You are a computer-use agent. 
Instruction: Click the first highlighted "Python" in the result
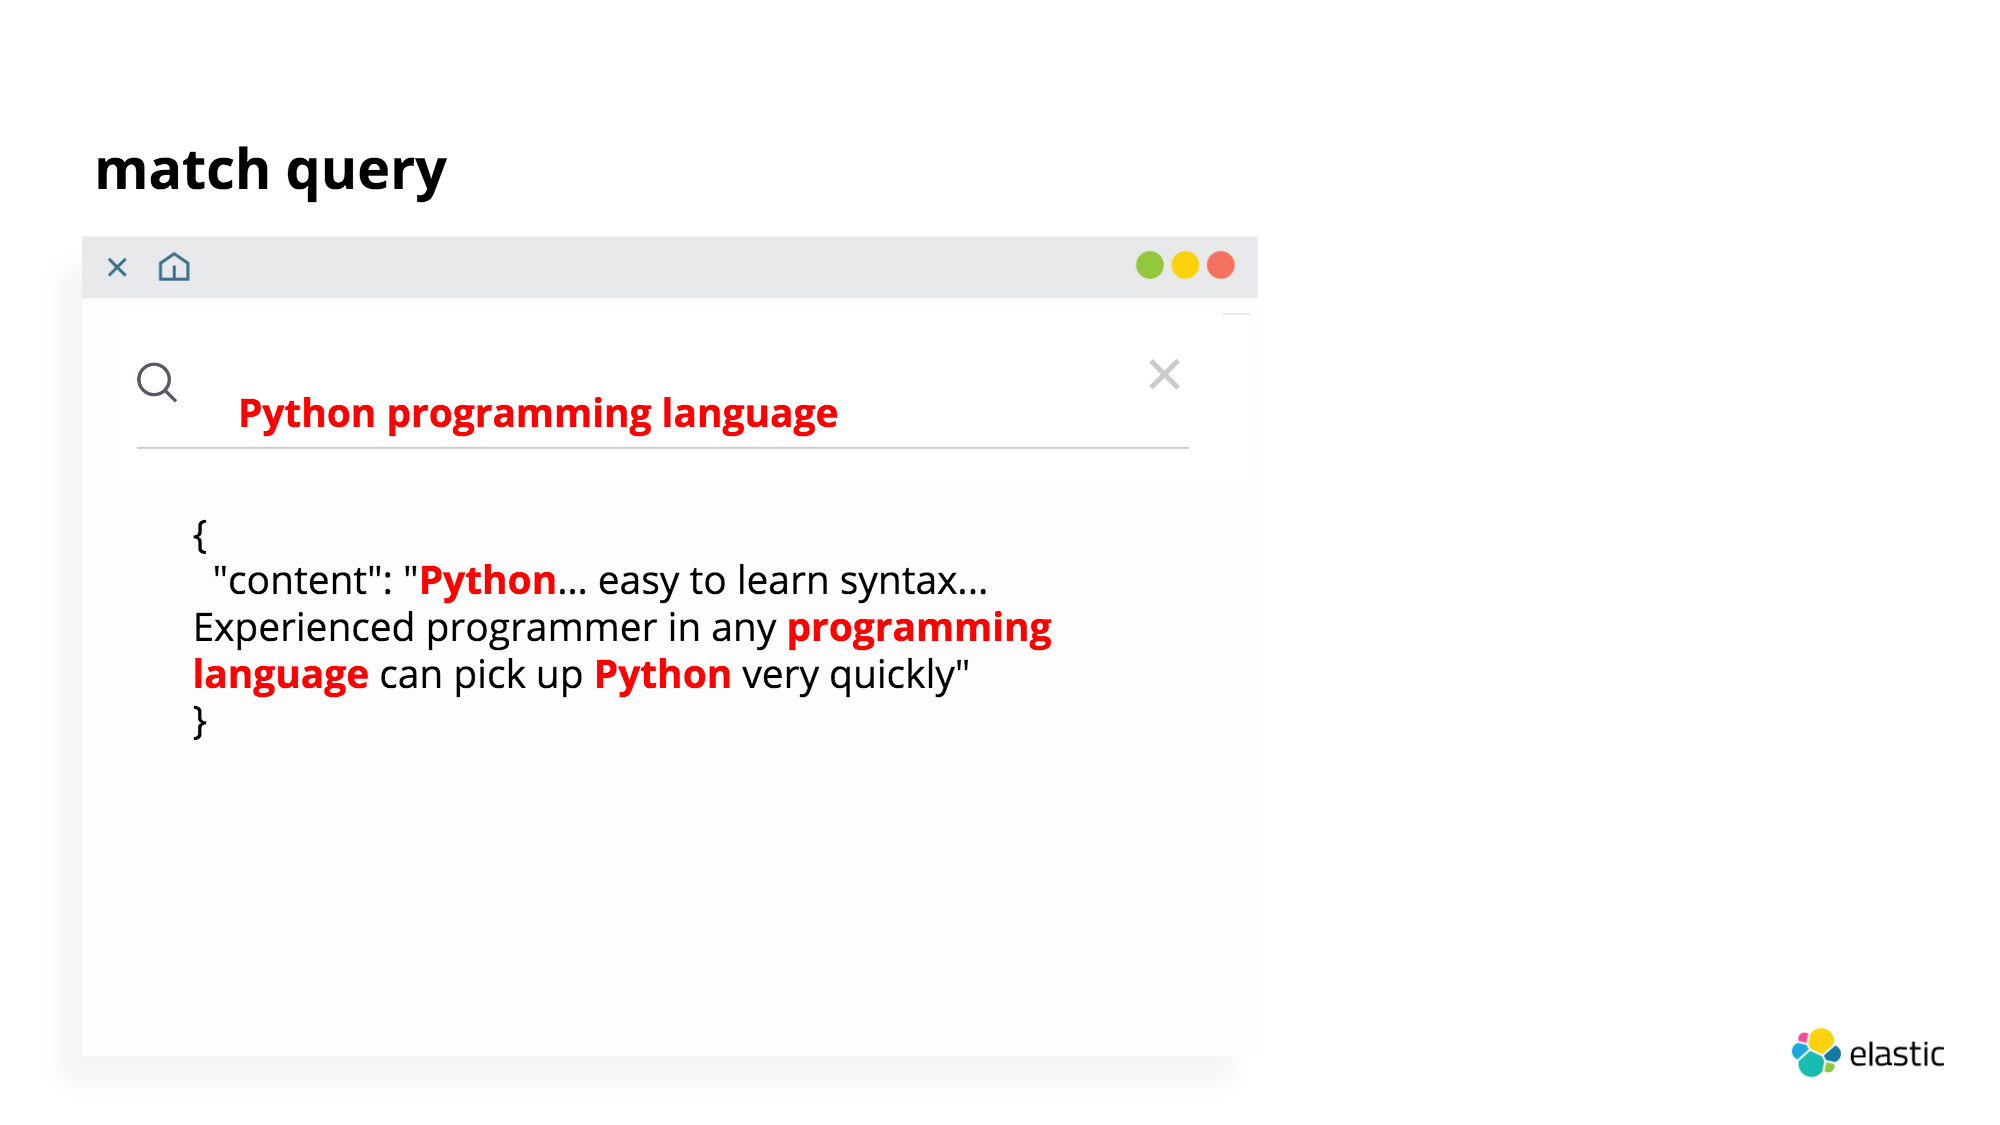[487, 581]
